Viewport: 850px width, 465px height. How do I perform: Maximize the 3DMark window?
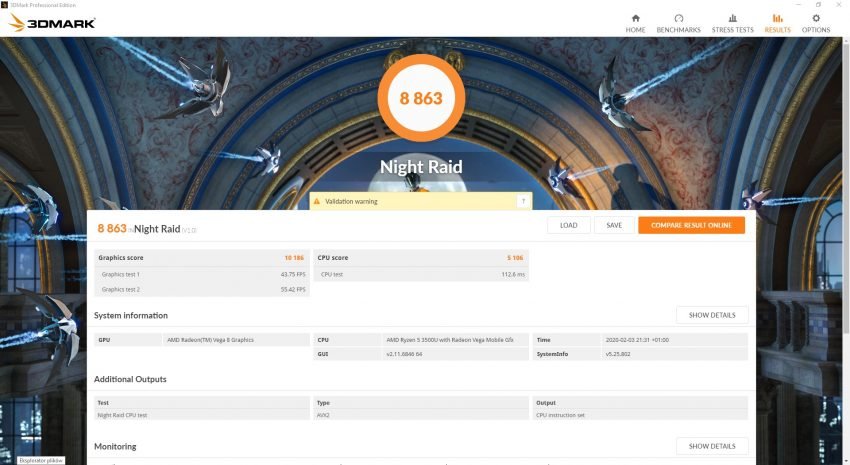coord(818,4)
